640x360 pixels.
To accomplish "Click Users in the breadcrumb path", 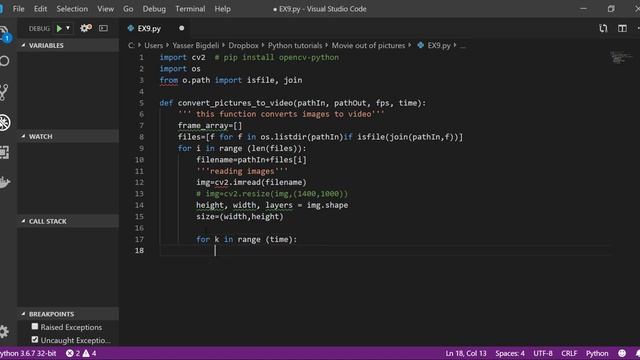I will (x=153, y=45).
